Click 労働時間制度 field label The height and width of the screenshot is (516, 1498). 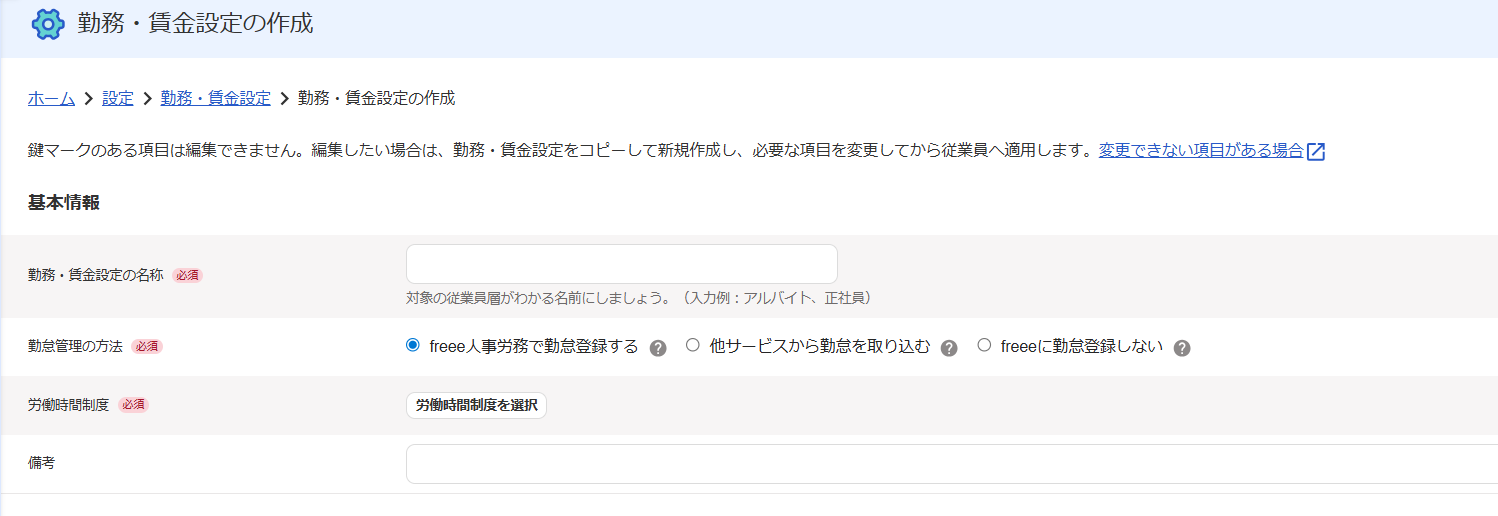click(68, 405)
